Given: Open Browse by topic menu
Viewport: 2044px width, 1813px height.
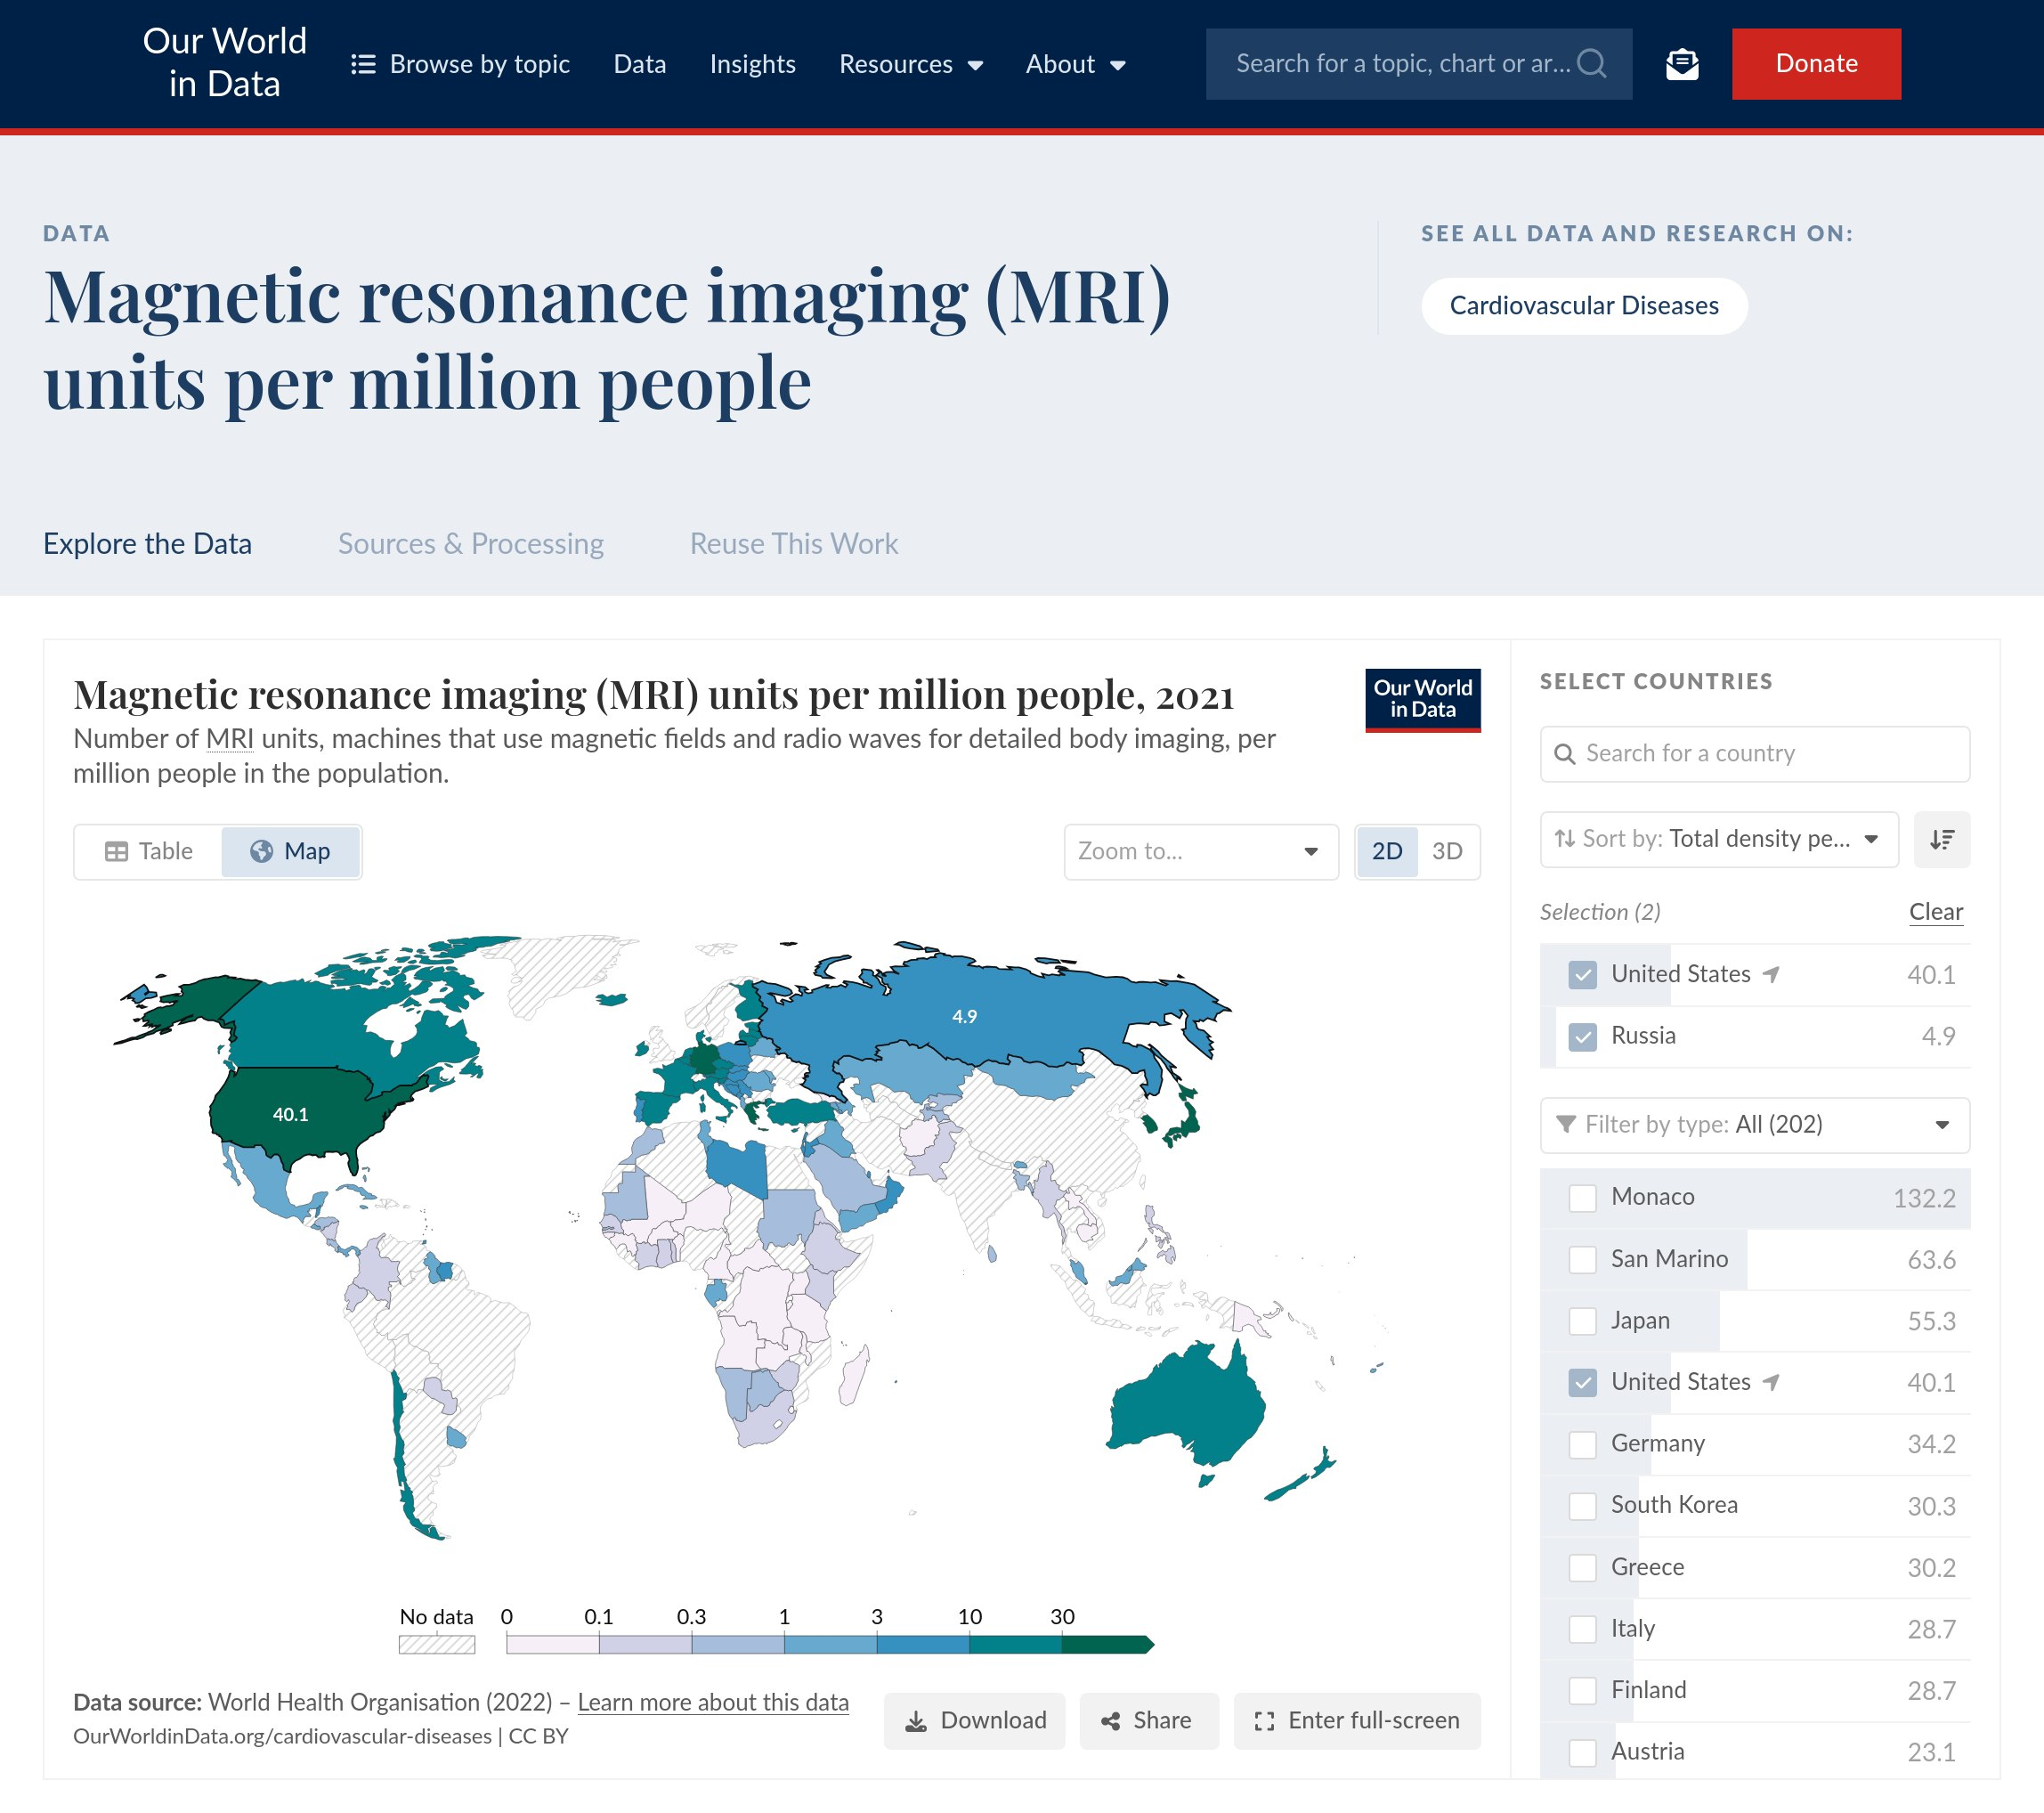Looking at the screenshot, I should coord(461,64).
